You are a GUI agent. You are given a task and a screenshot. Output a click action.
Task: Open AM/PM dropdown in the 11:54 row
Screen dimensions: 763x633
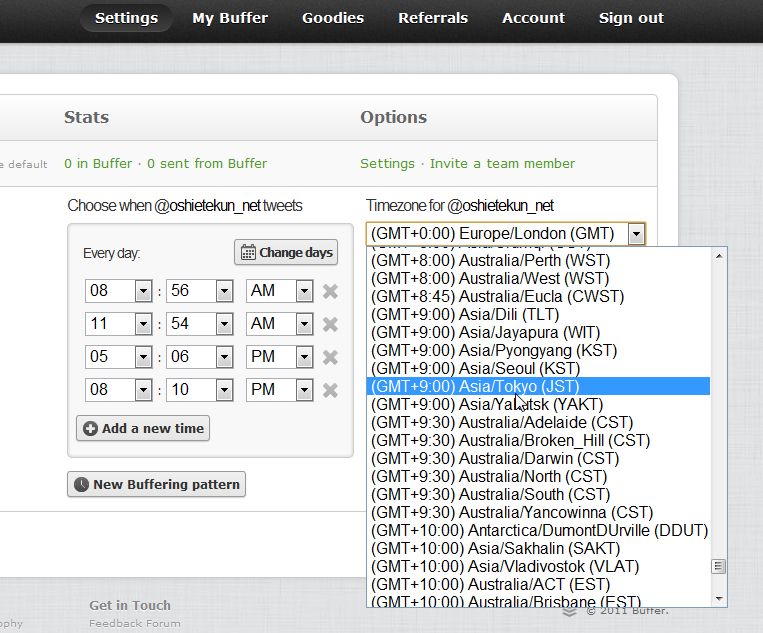tap(279, 324)
